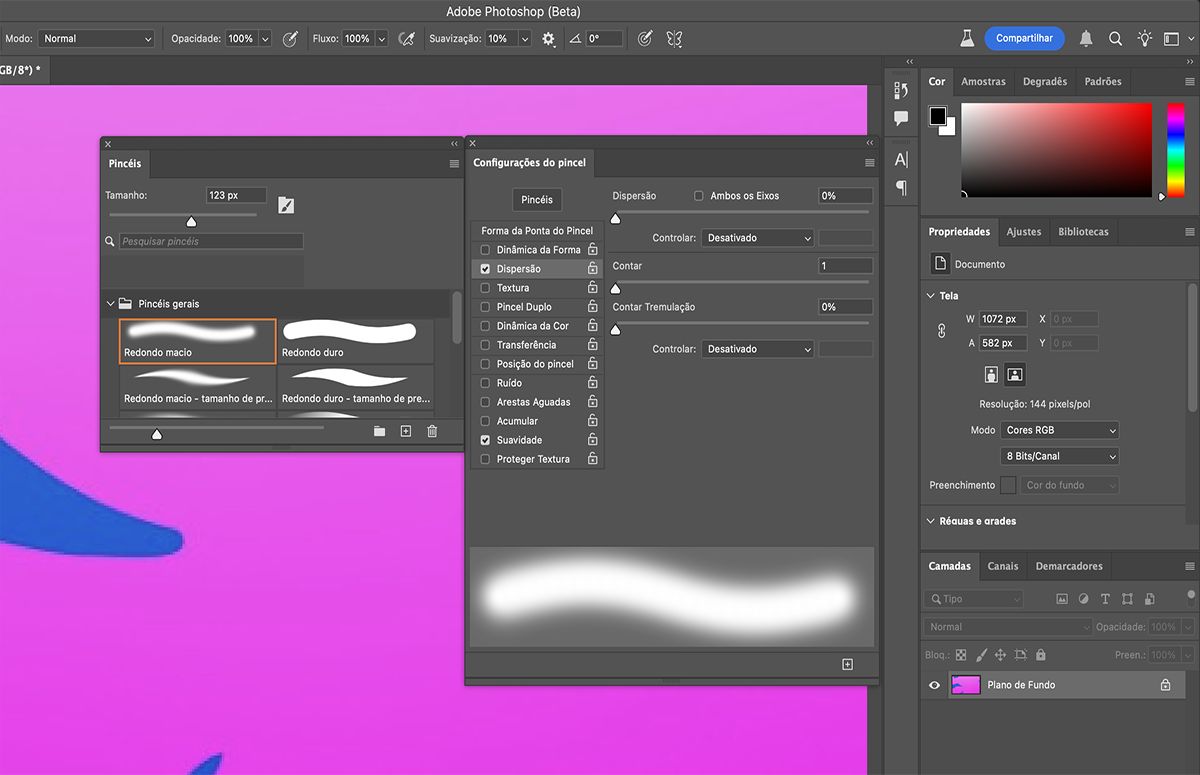Switch to the Canais tab
This screenshot has height=775, width=1200.
coord(1002,566)
